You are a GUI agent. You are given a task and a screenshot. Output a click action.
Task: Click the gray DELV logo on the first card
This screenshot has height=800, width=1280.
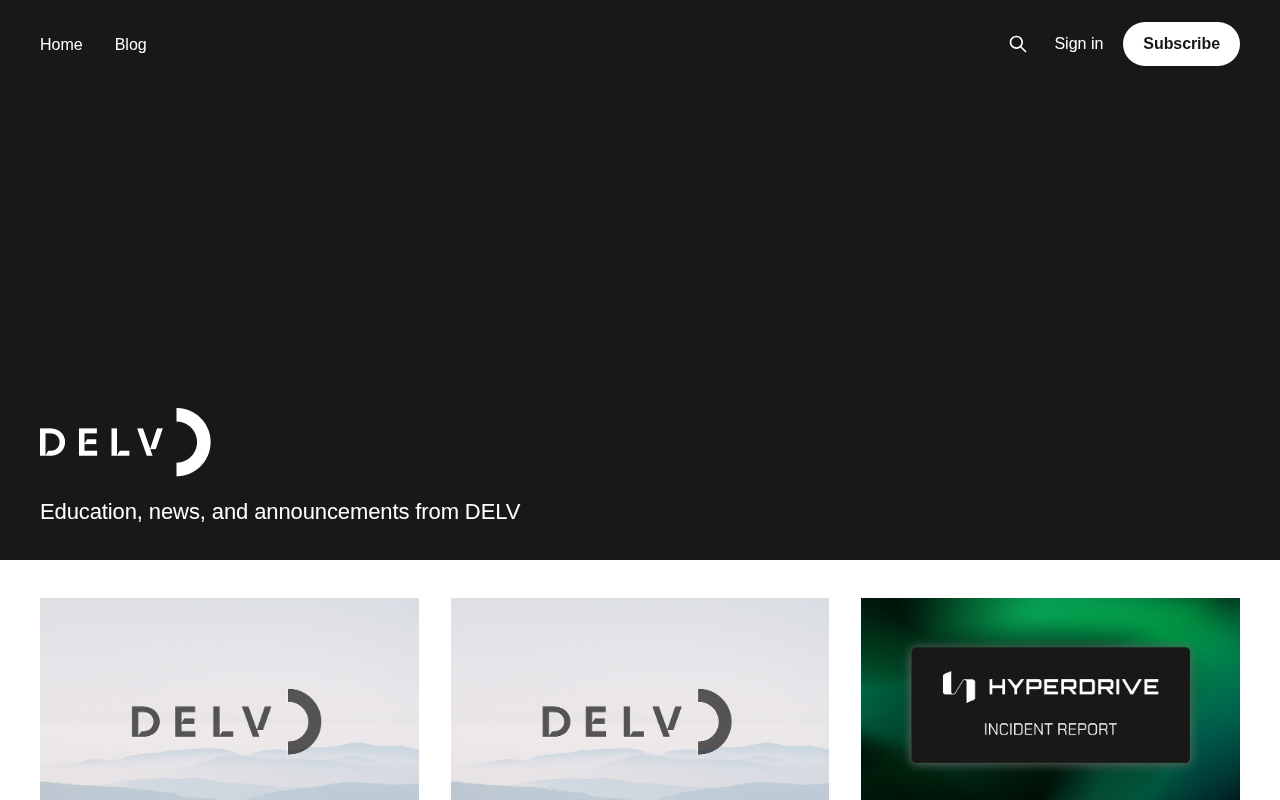pyautogui.click(x=226, y=721)
